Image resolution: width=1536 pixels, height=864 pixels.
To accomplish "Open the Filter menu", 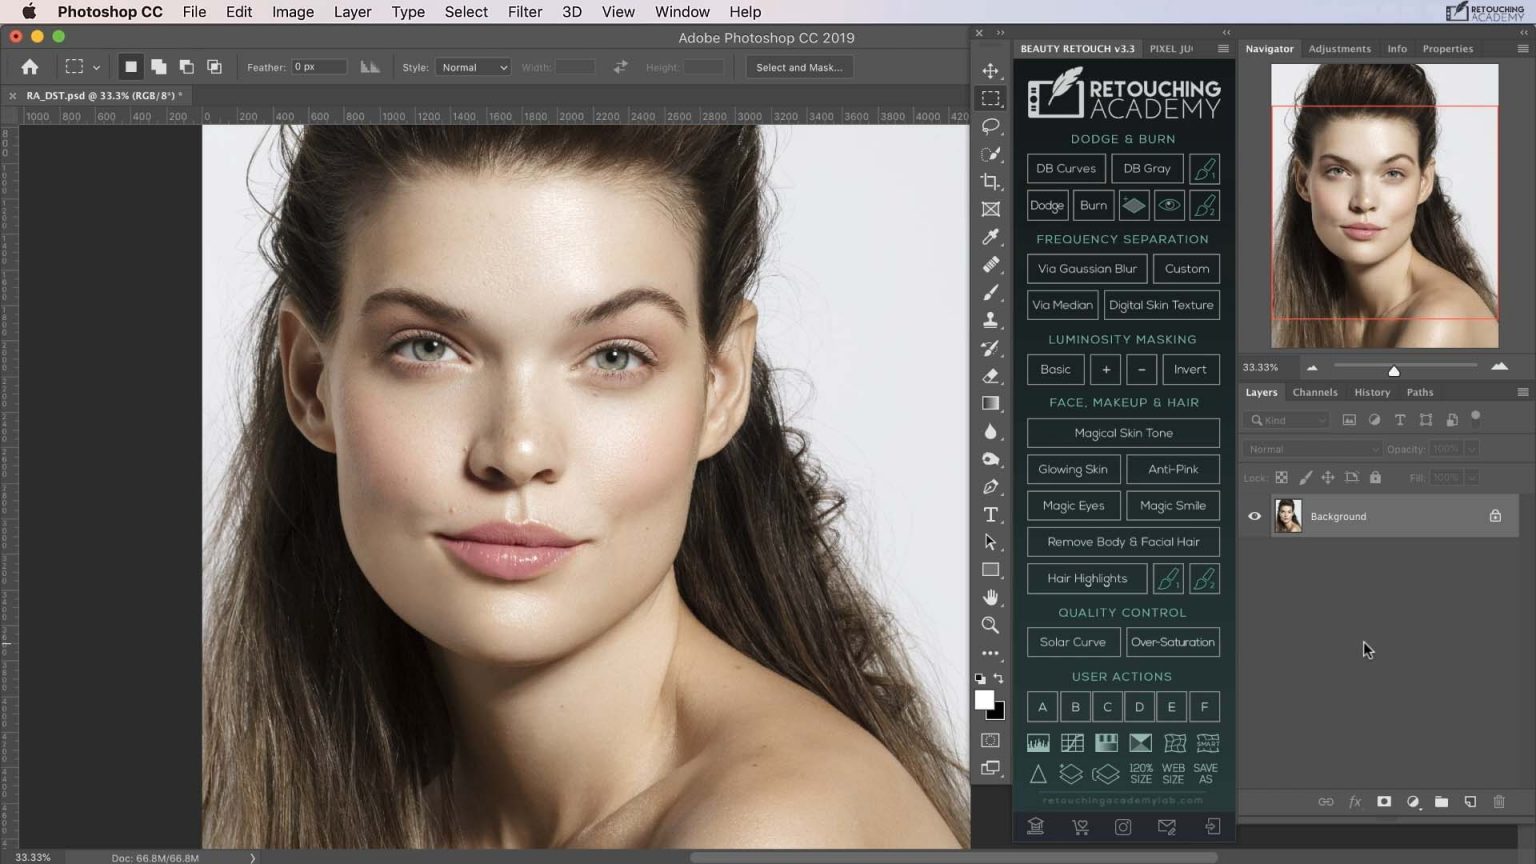I will click(524, 11).
